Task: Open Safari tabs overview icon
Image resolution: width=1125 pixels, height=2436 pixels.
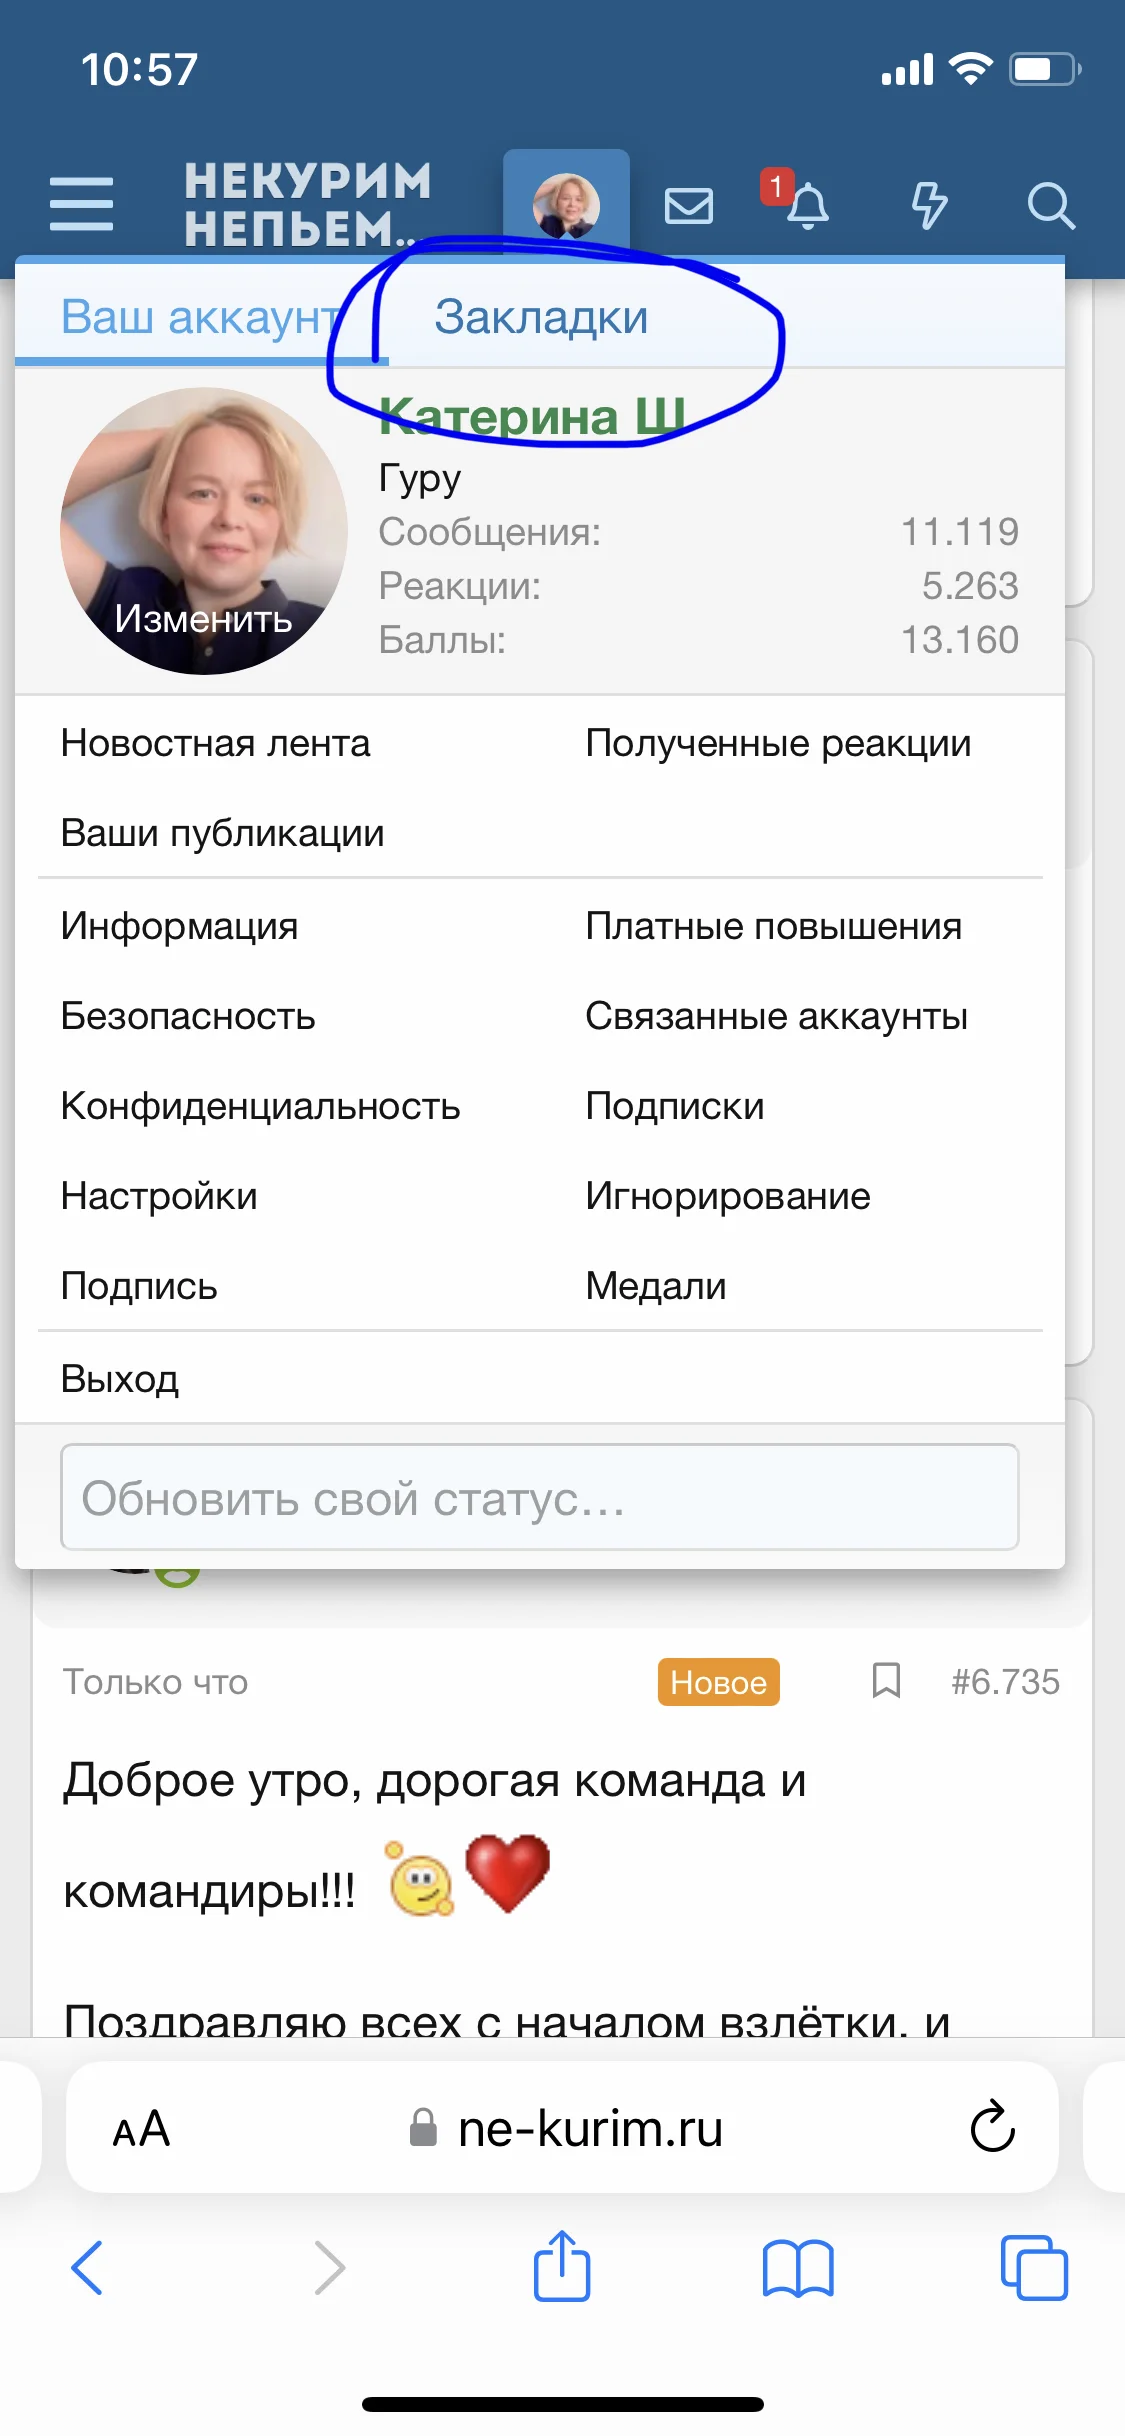Action: point(1033,2267)
